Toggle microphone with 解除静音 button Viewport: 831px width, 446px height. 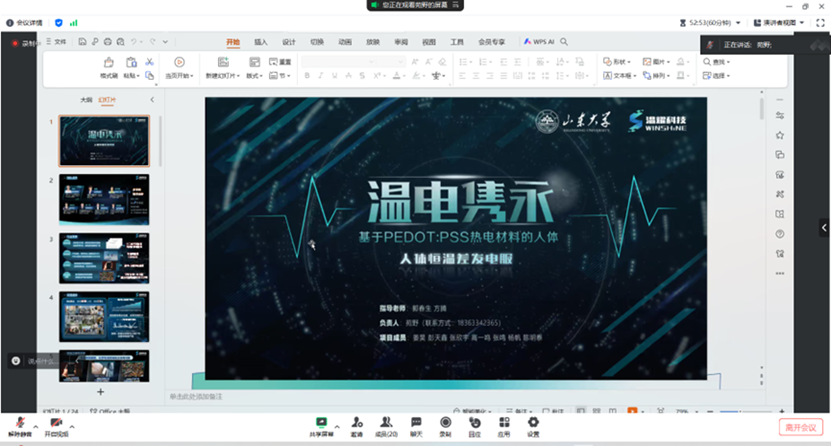[x=18, y=426]
